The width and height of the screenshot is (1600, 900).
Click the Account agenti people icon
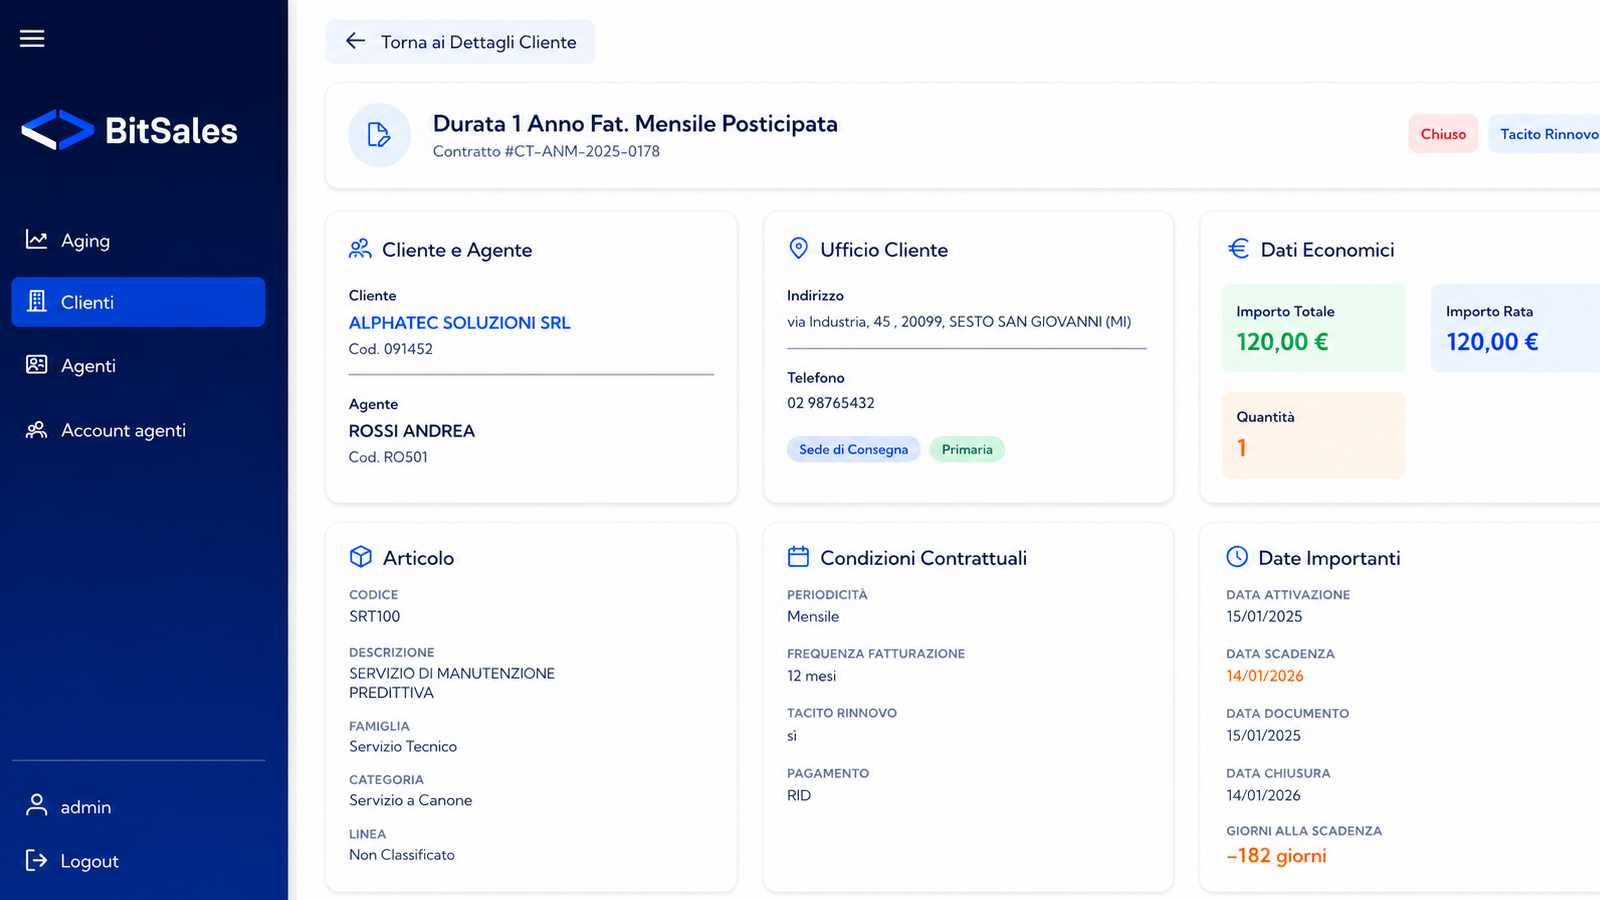pos(37,430)
